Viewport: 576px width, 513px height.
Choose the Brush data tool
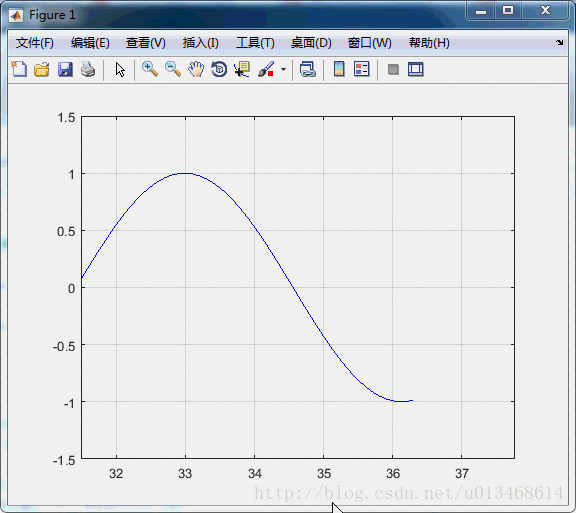(x=266, y=69)
